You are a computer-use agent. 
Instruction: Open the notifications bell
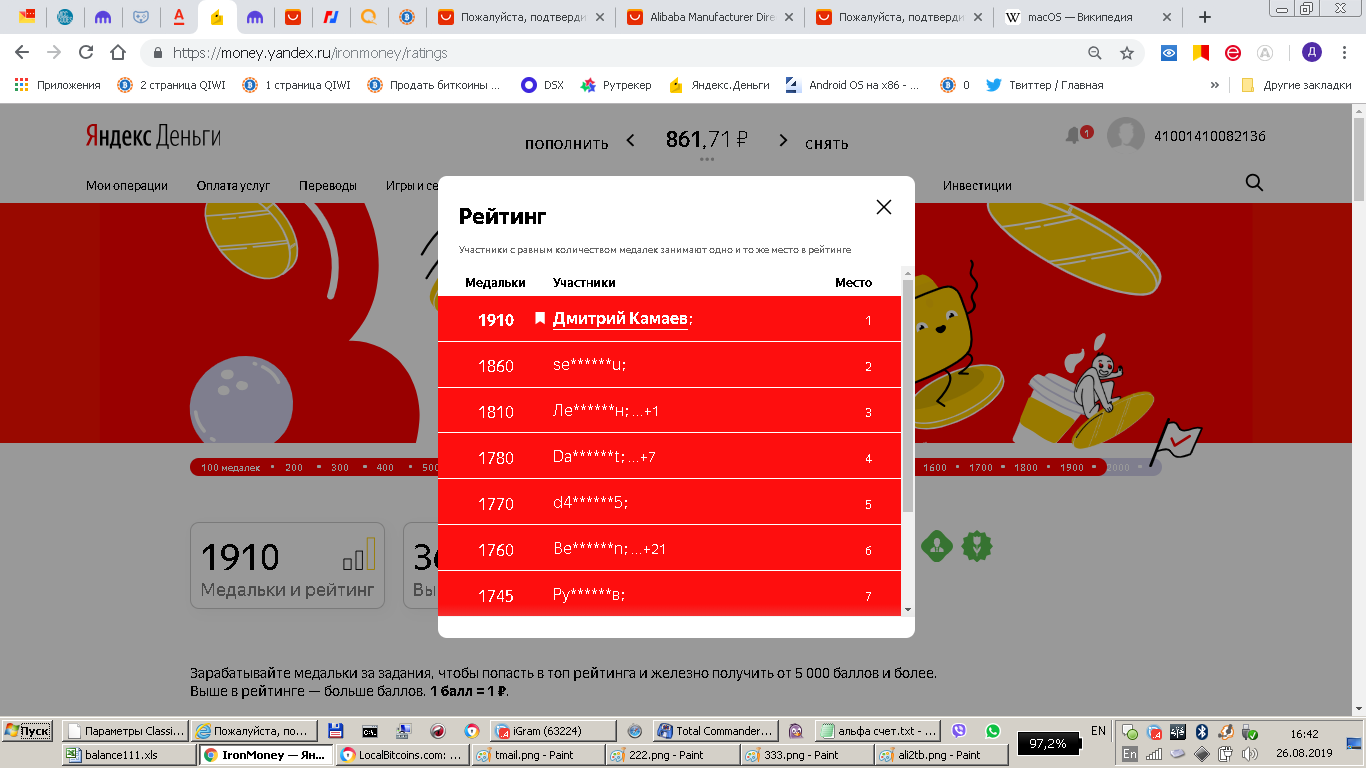click(1076, 135)
